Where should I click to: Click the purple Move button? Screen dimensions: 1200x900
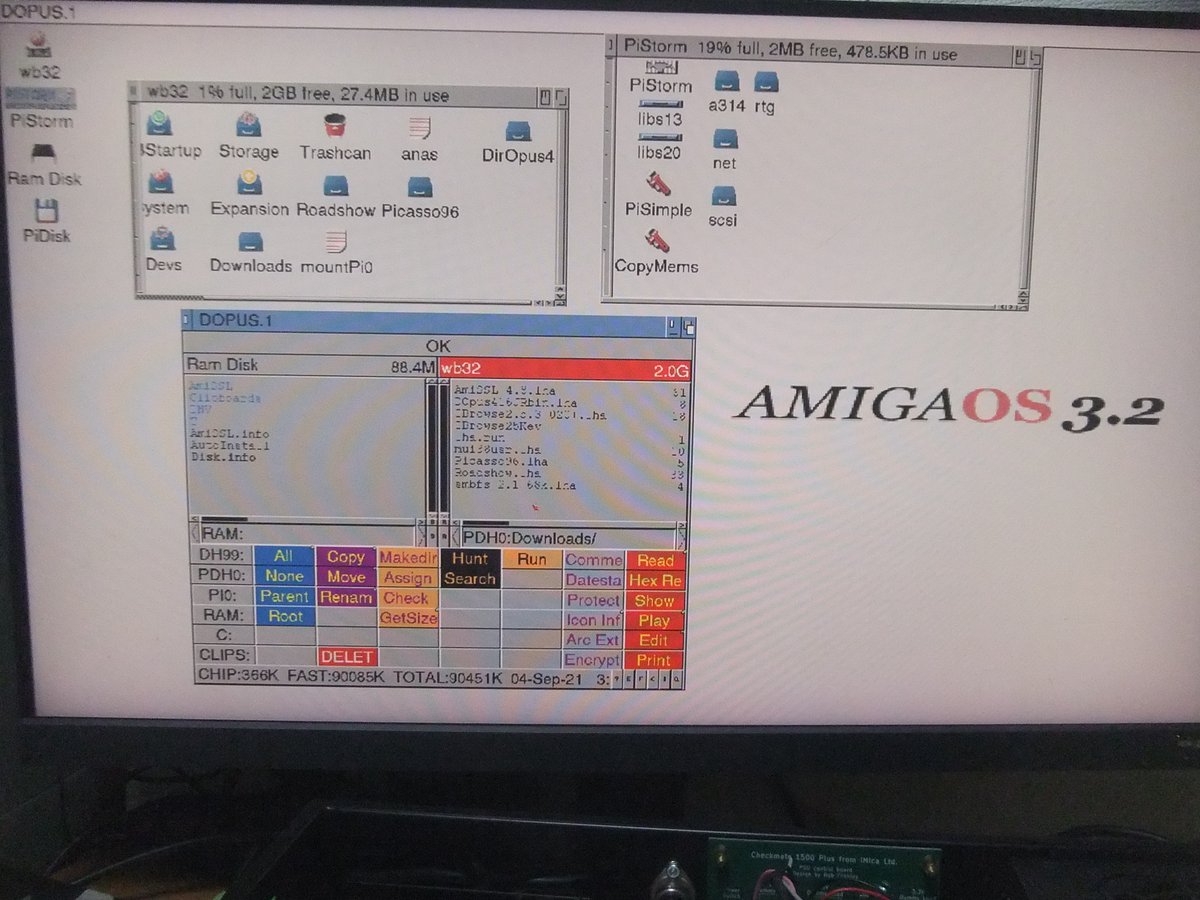[346, 577]
